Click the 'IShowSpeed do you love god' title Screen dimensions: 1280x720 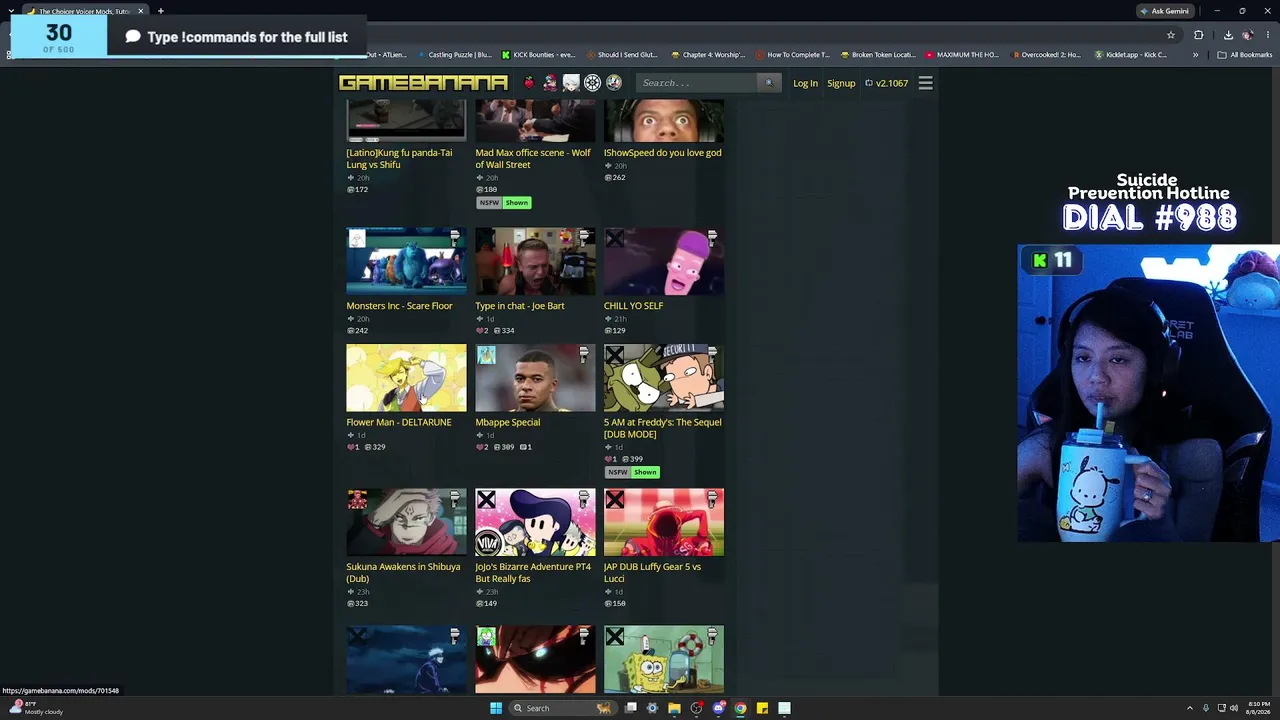click(662, 153)
